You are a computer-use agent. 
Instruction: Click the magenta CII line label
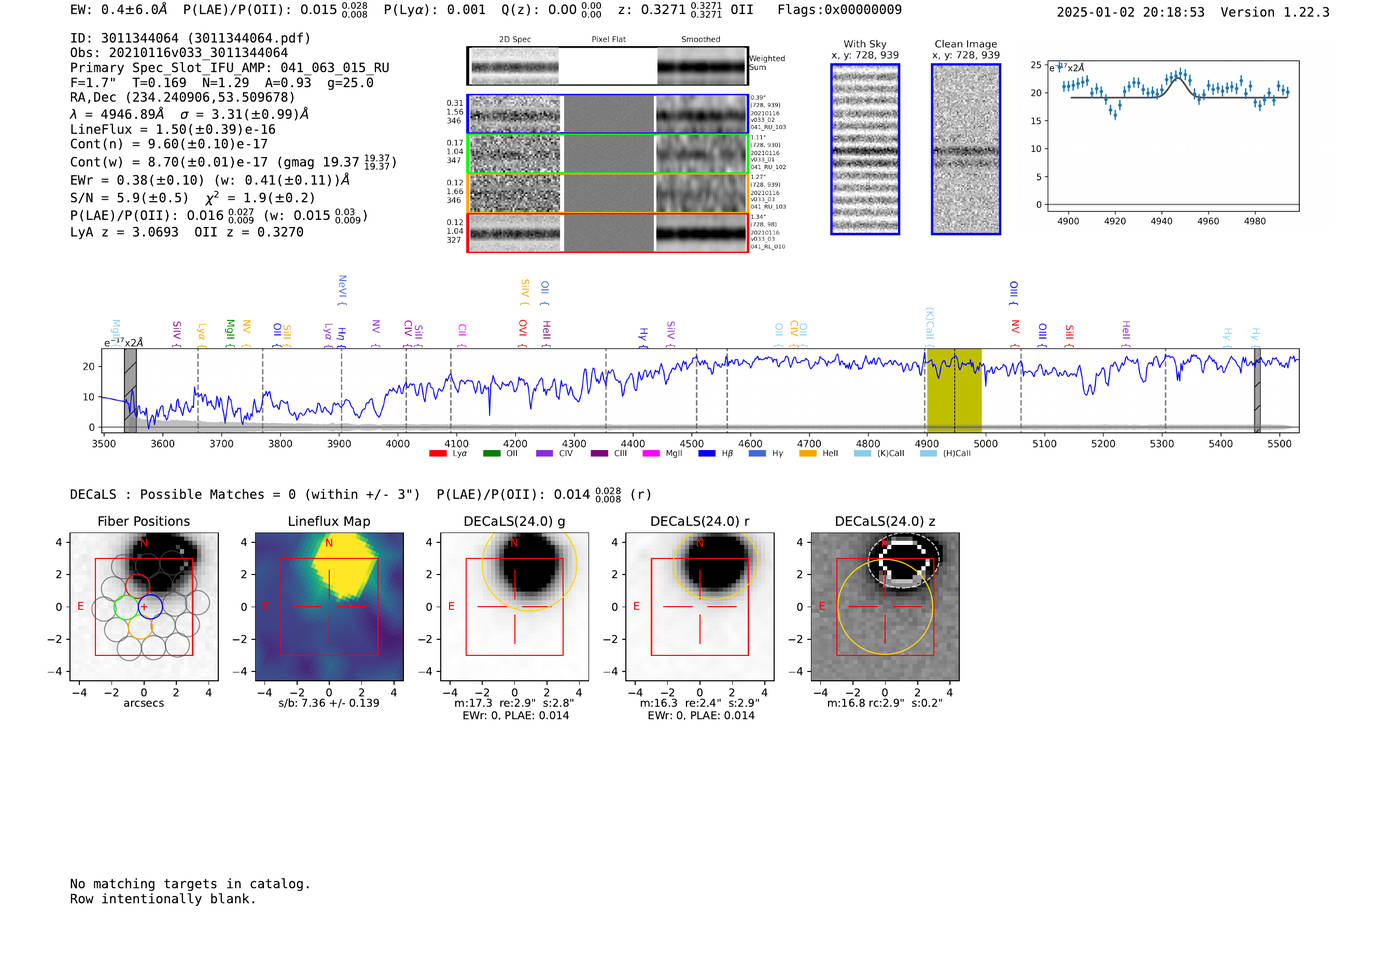[x=462, y=334]
